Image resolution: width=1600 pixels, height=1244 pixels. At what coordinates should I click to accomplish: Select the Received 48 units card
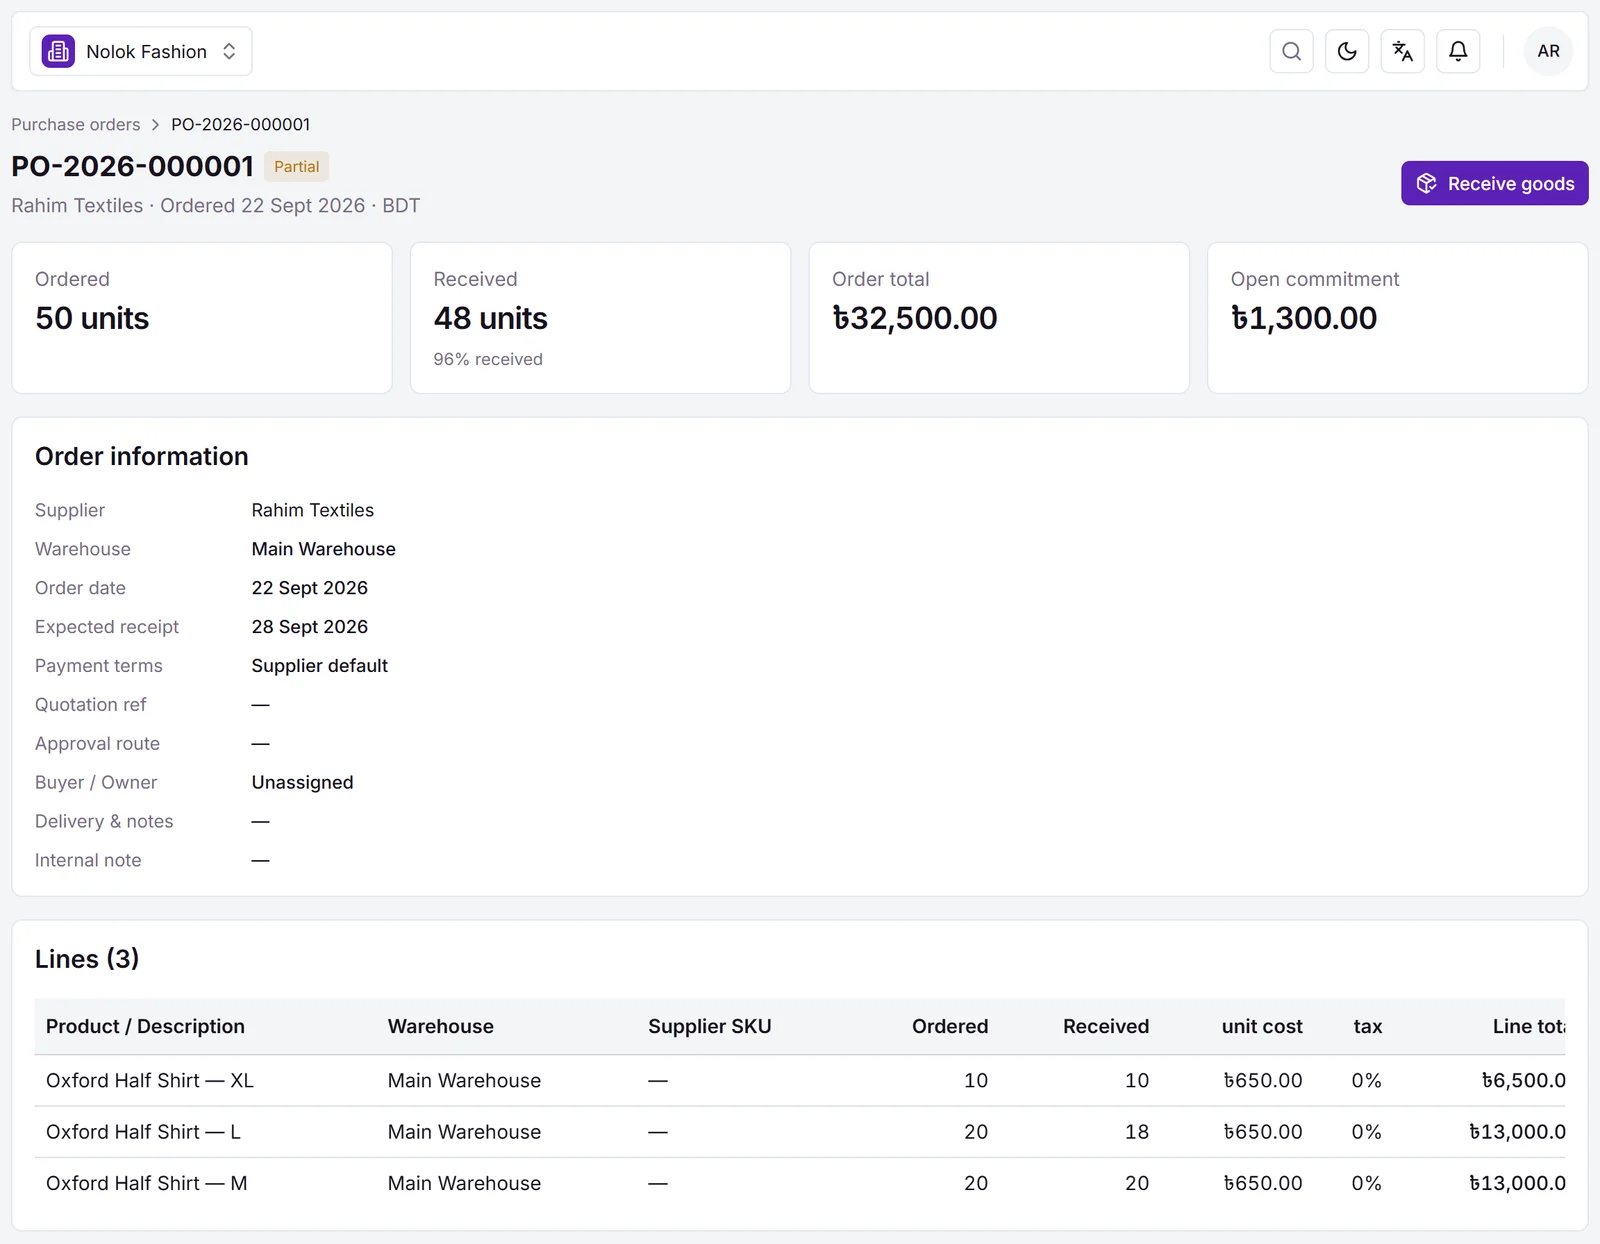(x=600, y=318)
